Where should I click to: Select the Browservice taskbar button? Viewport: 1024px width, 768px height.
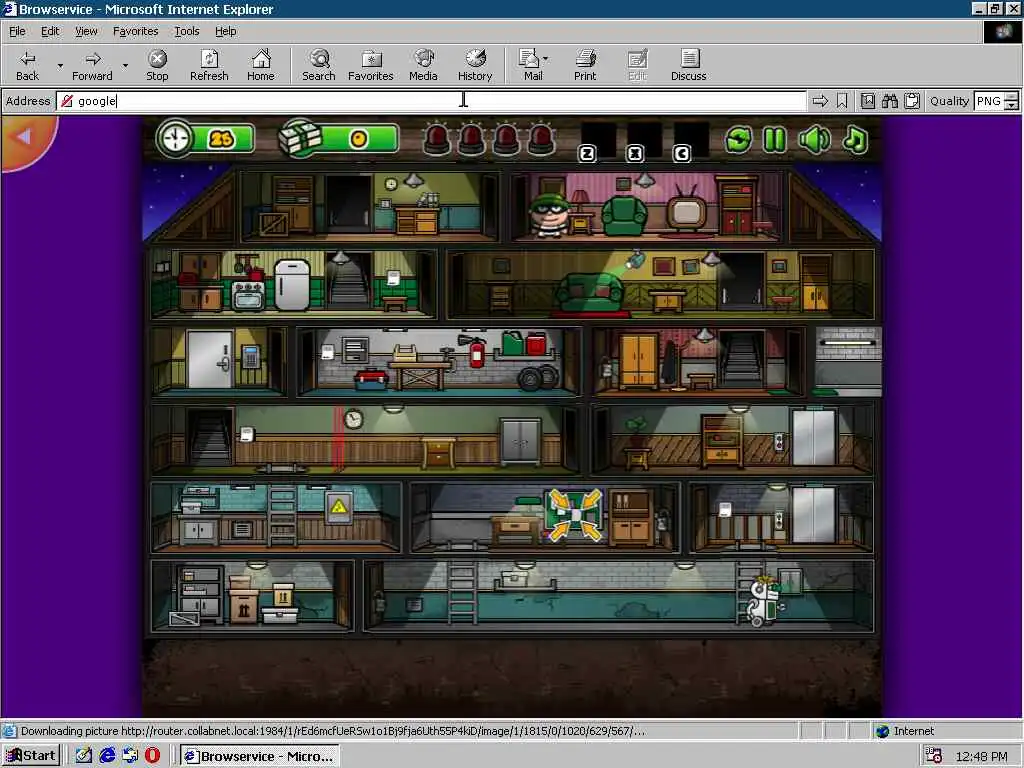click(x=260, y=756)
